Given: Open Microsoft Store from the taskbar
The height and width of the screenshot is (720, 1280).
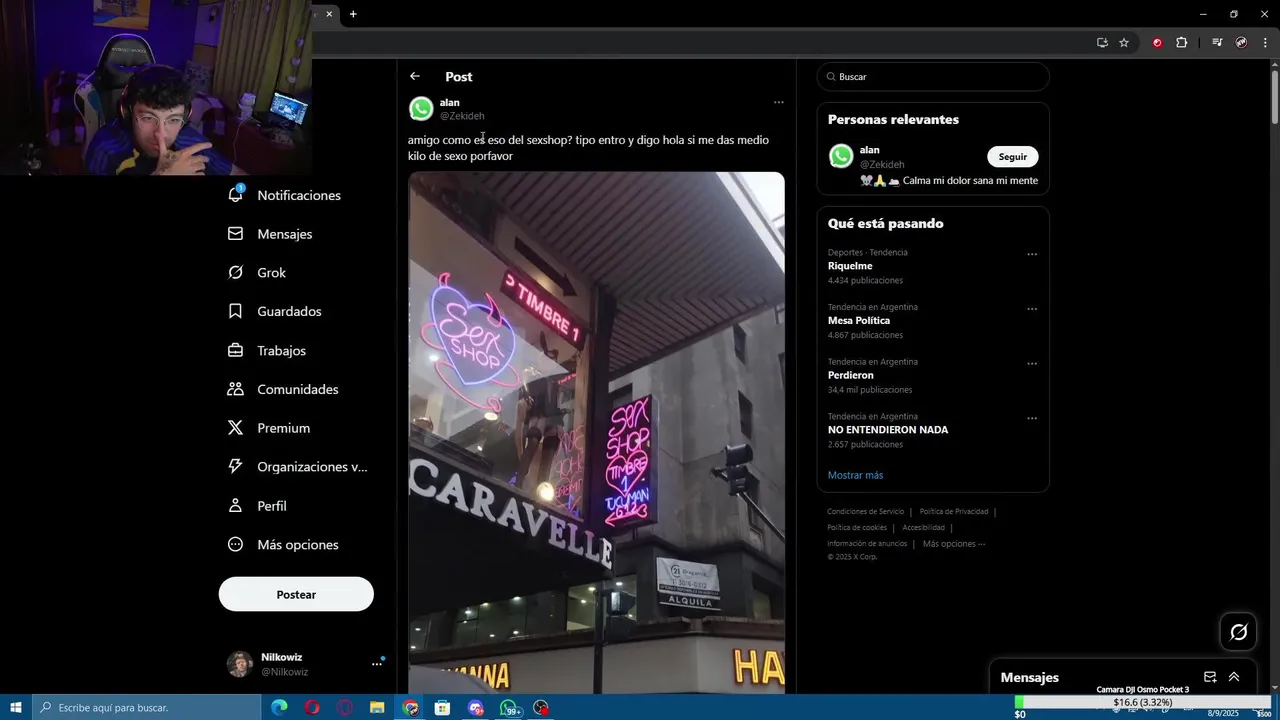Looking at the screenshot, I should tap(442, 708).
